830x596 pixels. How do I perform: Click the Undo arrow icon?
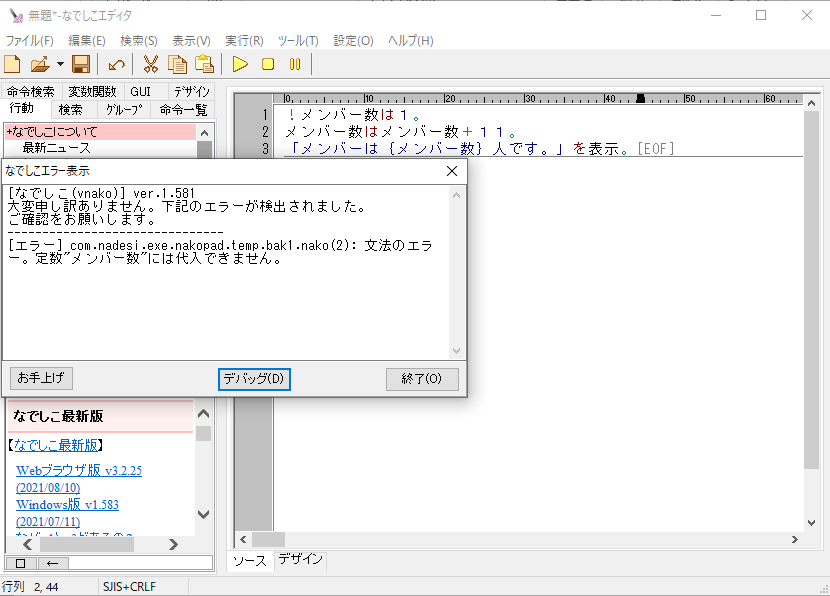click(117, 65)
